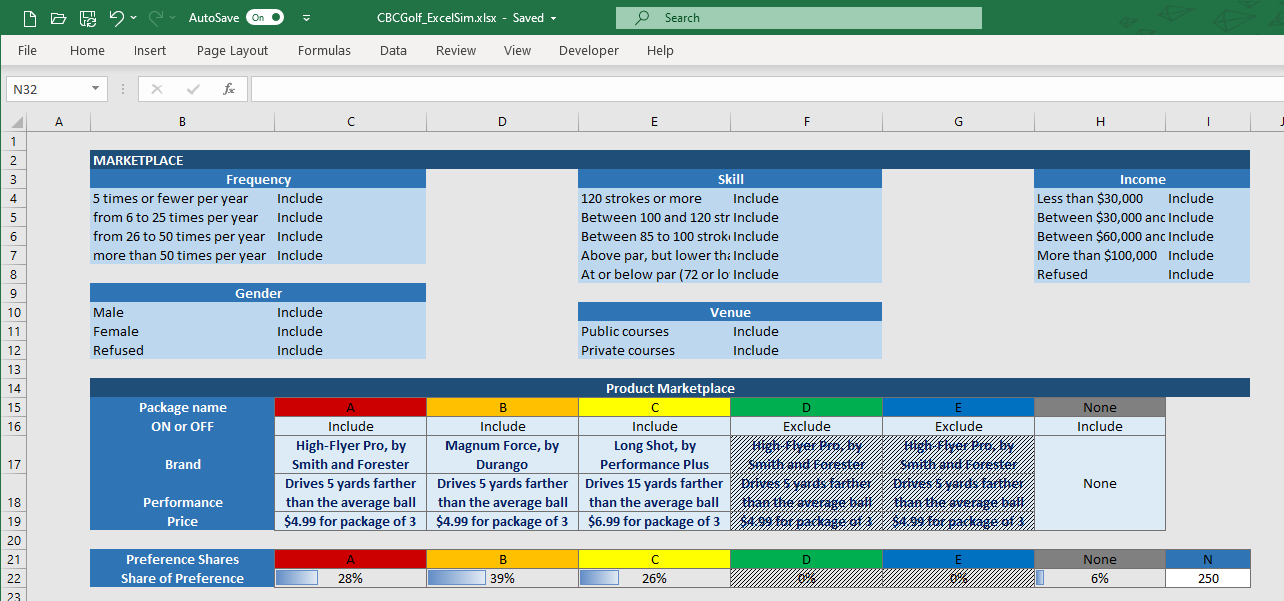Open the Name Box dropdown showing N32
This screenshot has width=1284, height=601.
(x=96, y=89)
